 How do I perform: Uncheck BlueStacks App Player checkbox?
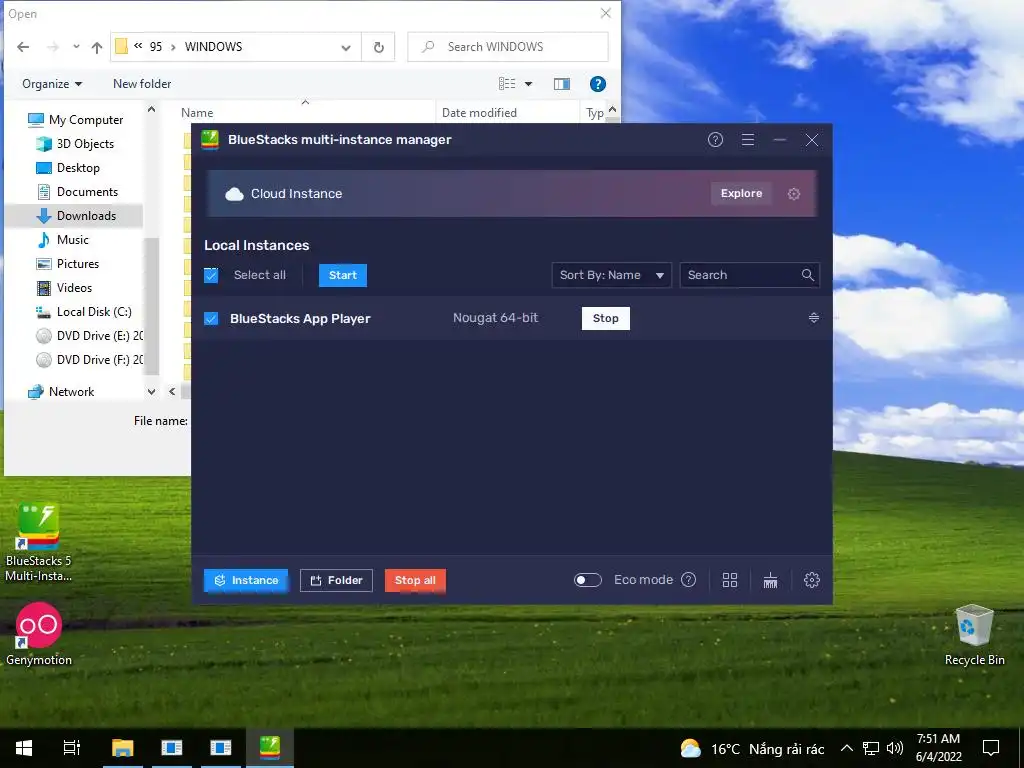pyautogui.click(x=211, y=318)
